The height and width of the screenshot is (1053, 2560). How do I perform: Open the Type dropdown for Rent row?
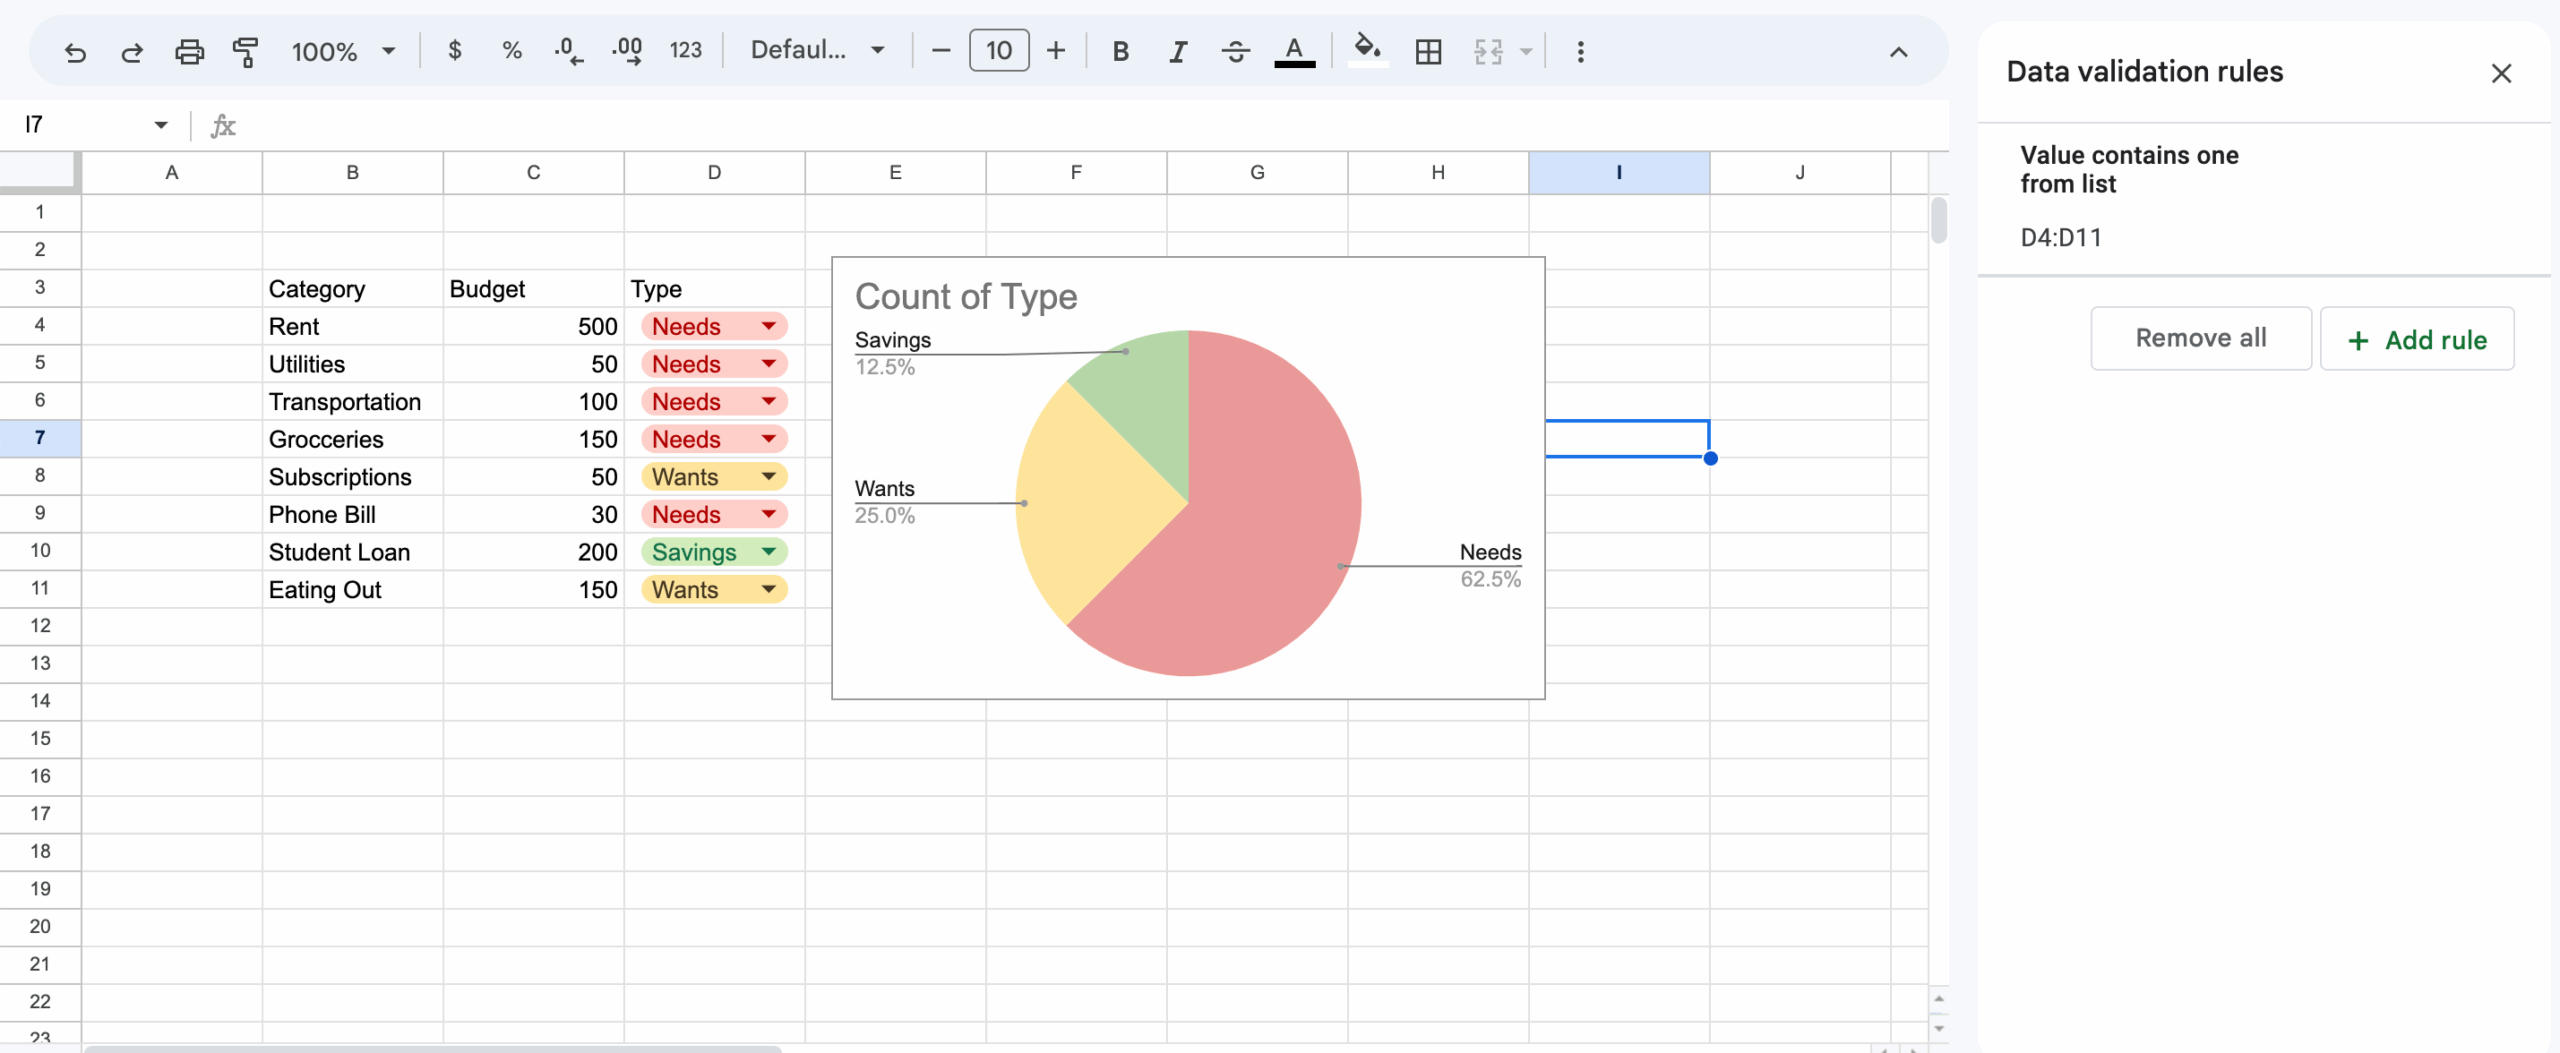tap(768, 326)
